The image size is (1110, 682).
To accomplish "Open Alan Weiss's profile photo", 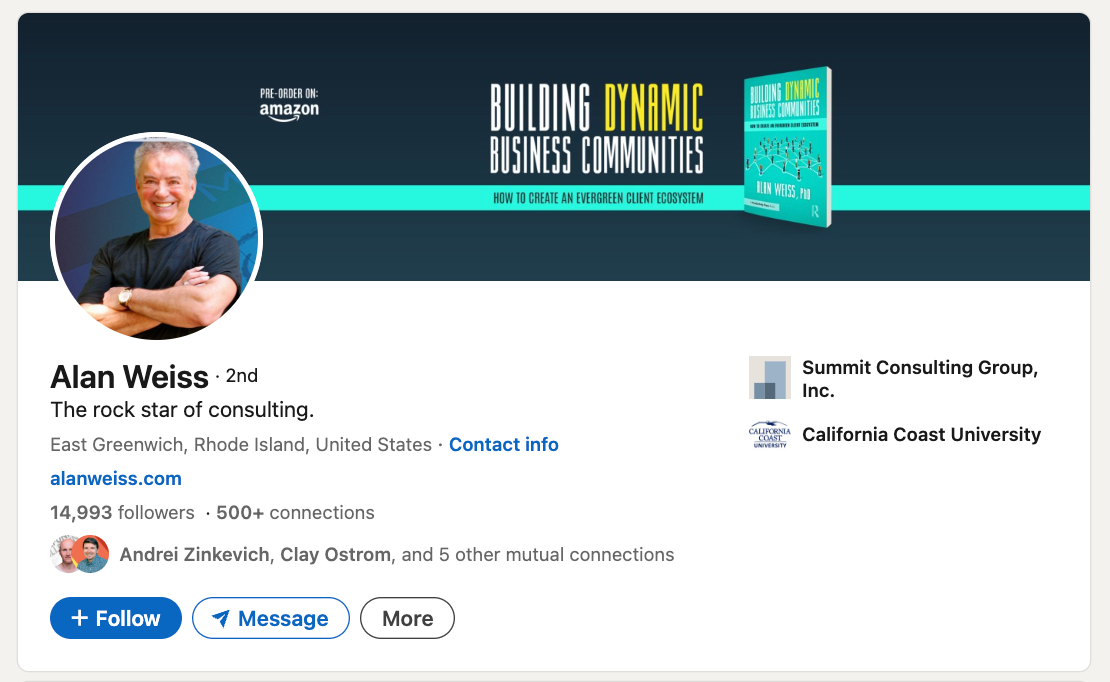I will (155, 237).
